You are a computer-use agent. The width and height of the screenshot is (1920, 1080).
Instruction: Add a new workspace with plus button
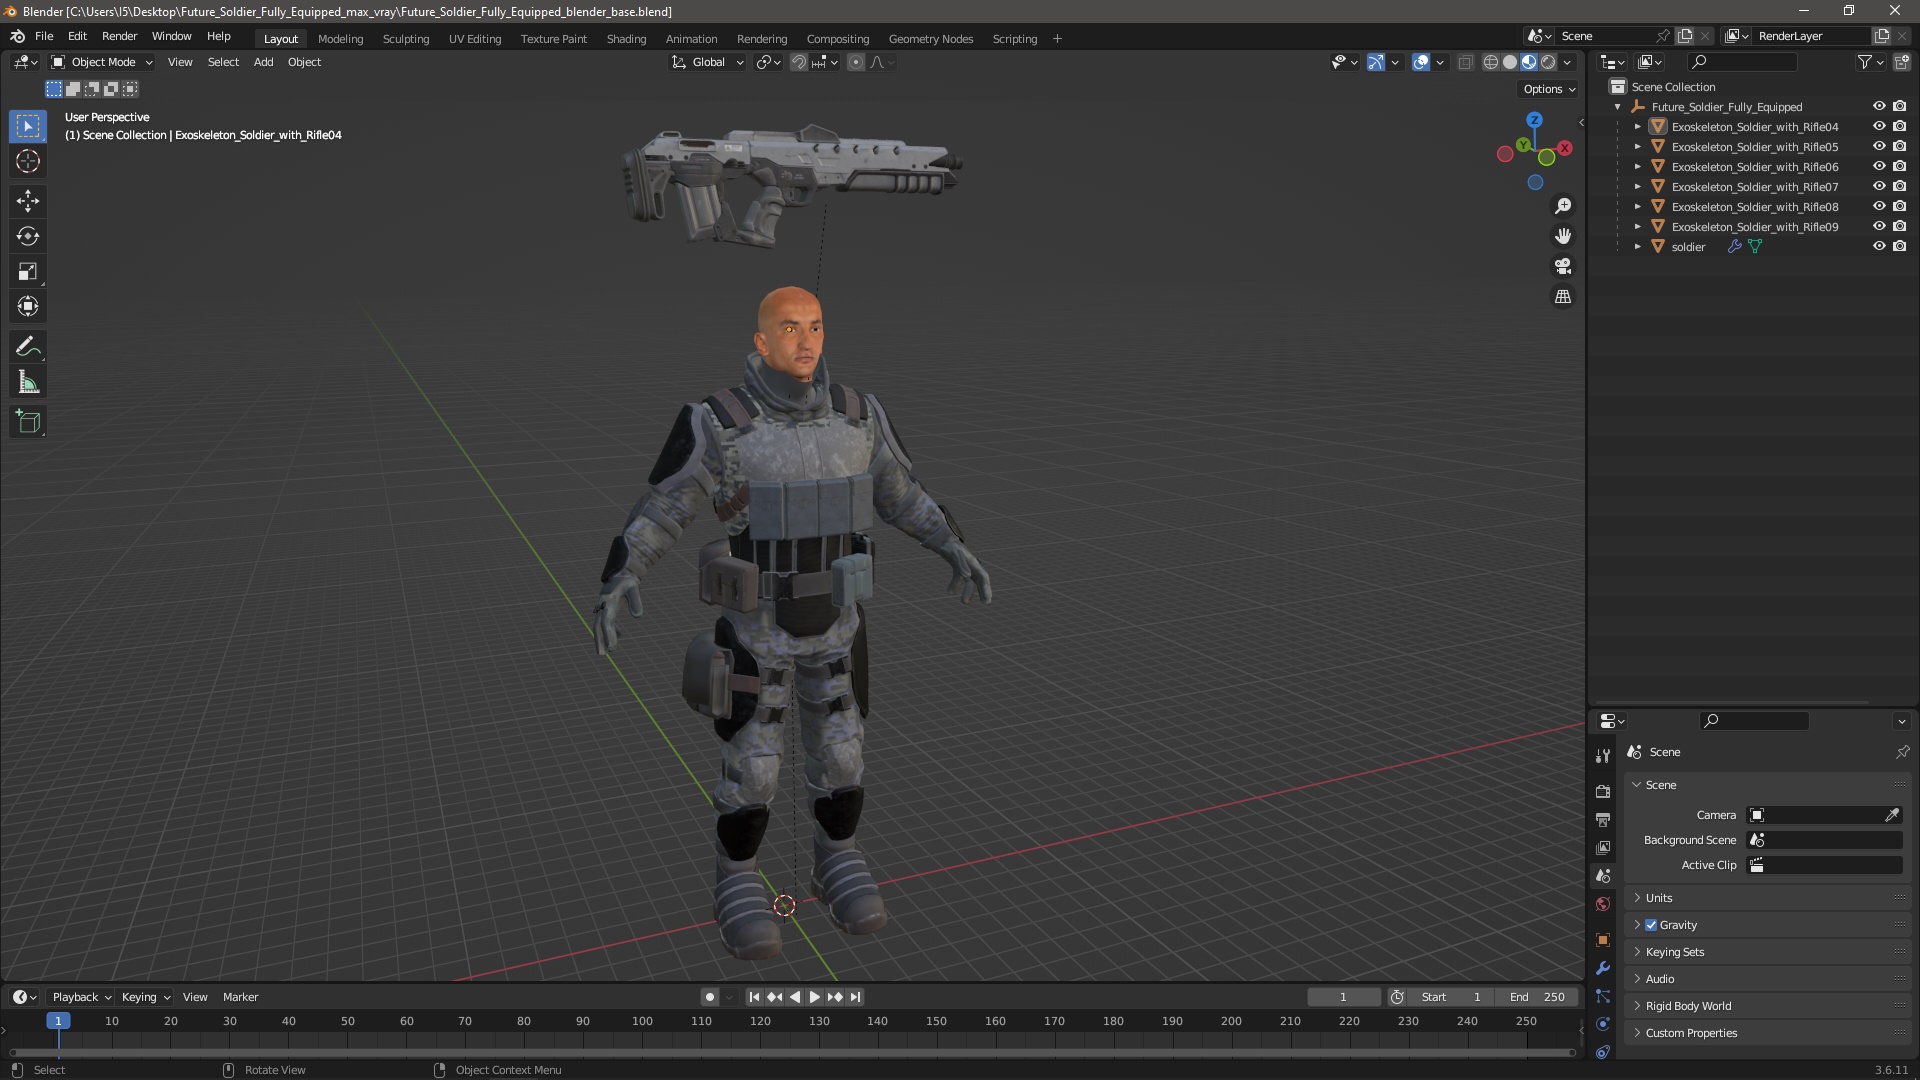(x=1057, y=39)
